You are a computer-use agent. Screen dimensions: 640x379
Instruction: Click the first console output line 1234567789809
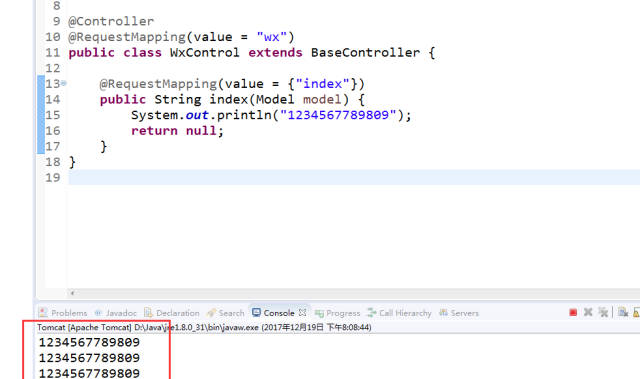89,342
